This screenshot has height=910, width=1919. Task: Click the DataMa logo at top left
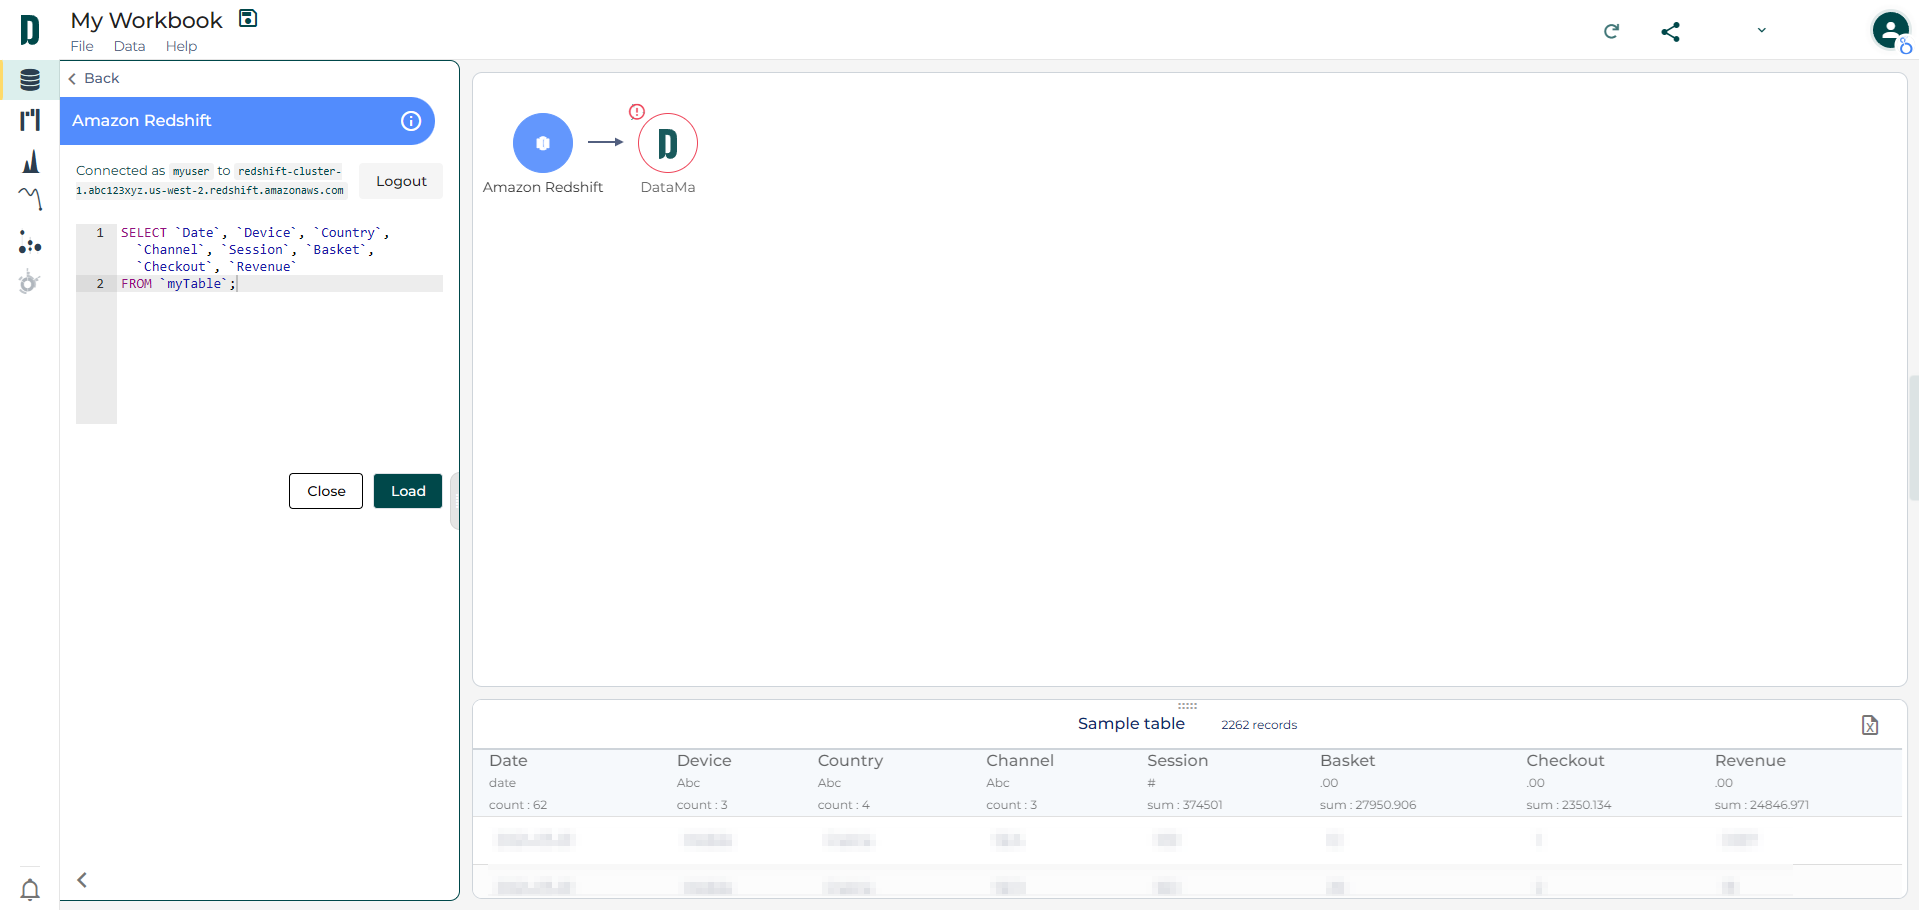[30, 30]
